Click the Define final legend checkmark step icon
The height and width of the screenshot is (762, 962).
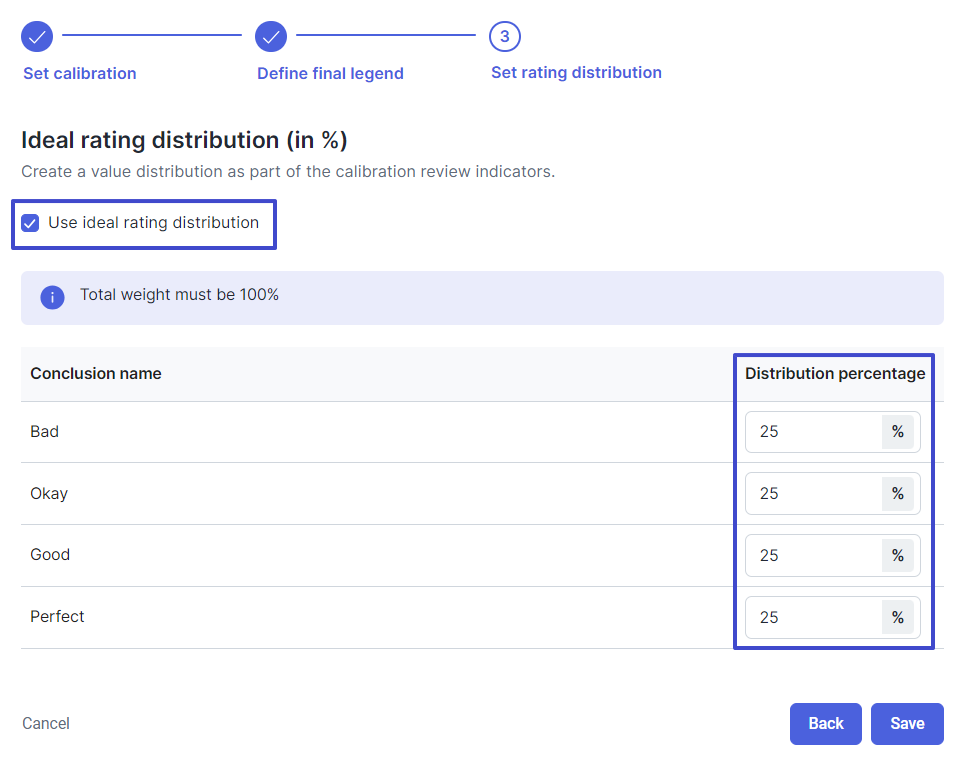pos(271,37)
